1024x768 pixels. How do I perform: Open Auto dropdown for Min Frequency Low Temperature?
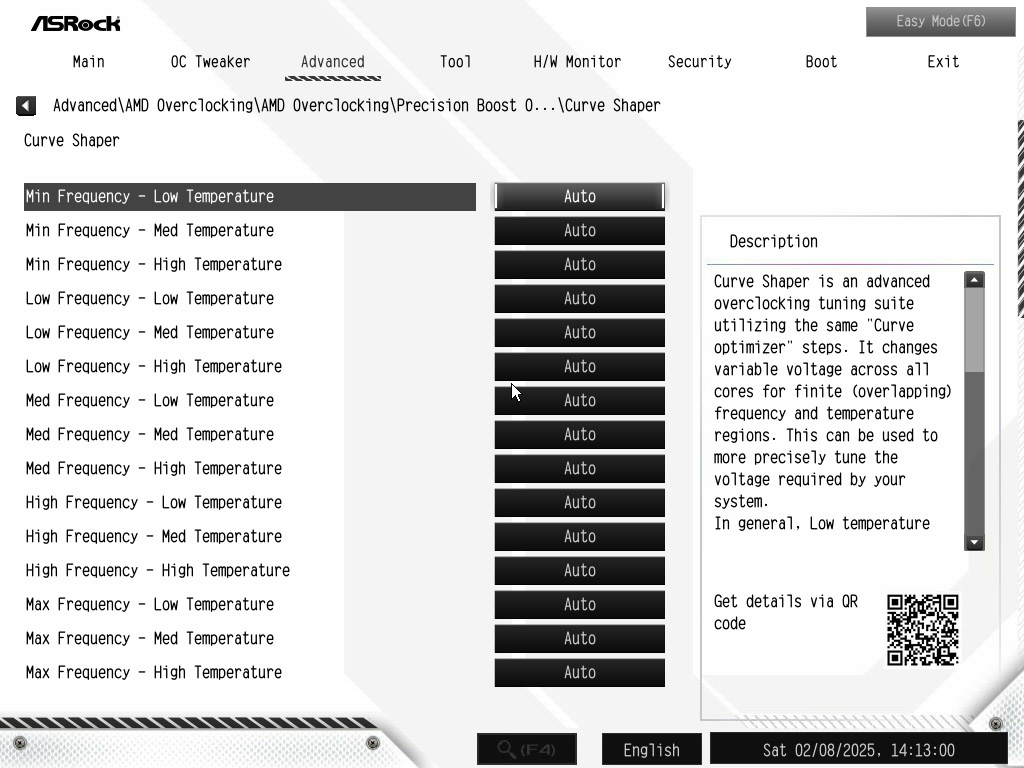(580, 197)
